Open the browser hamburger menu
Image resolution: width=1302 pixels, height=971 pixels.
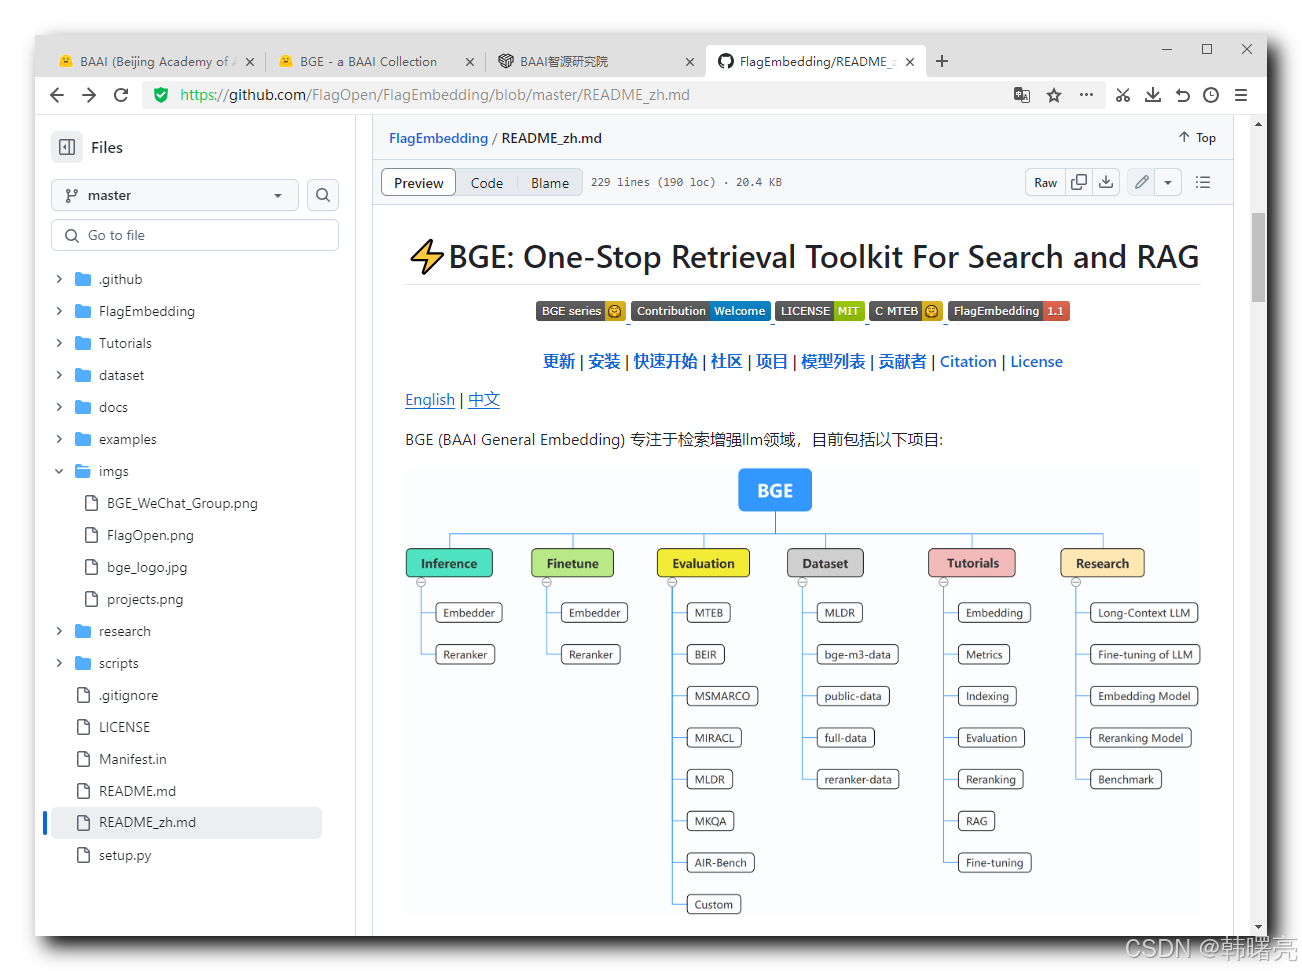1241,95
